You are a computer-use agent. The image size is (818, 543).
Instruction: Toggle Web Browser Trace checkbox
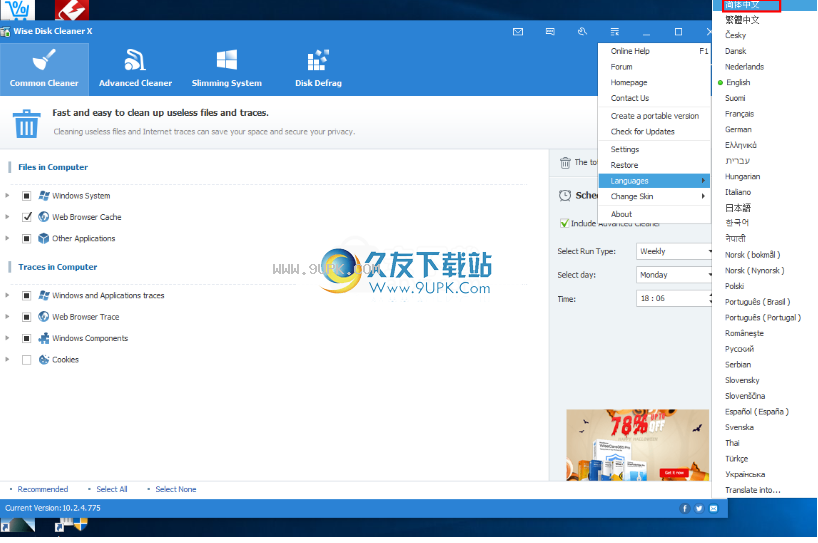(x=27, y=317)
